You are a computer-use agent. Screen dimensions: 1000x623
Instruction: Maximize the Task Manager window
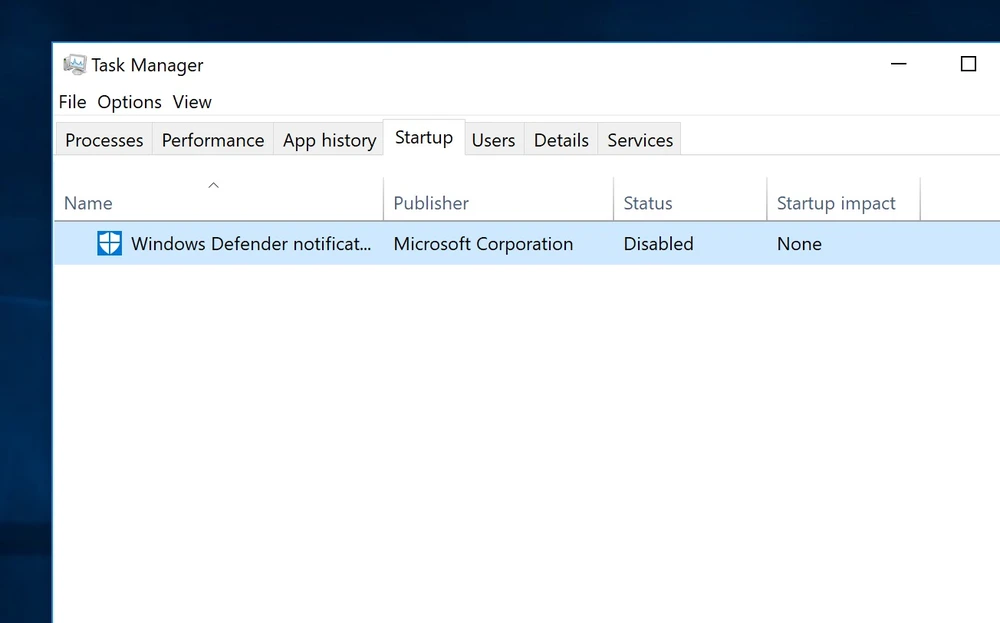tap(968, 64)
